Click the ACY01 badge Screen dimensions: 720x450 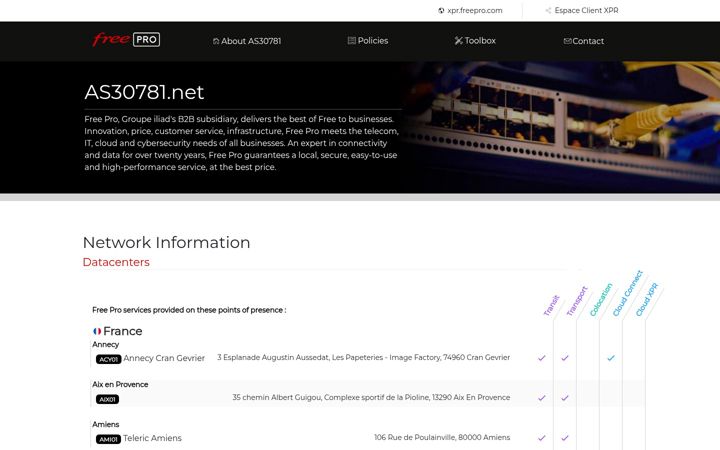(108, 359)
